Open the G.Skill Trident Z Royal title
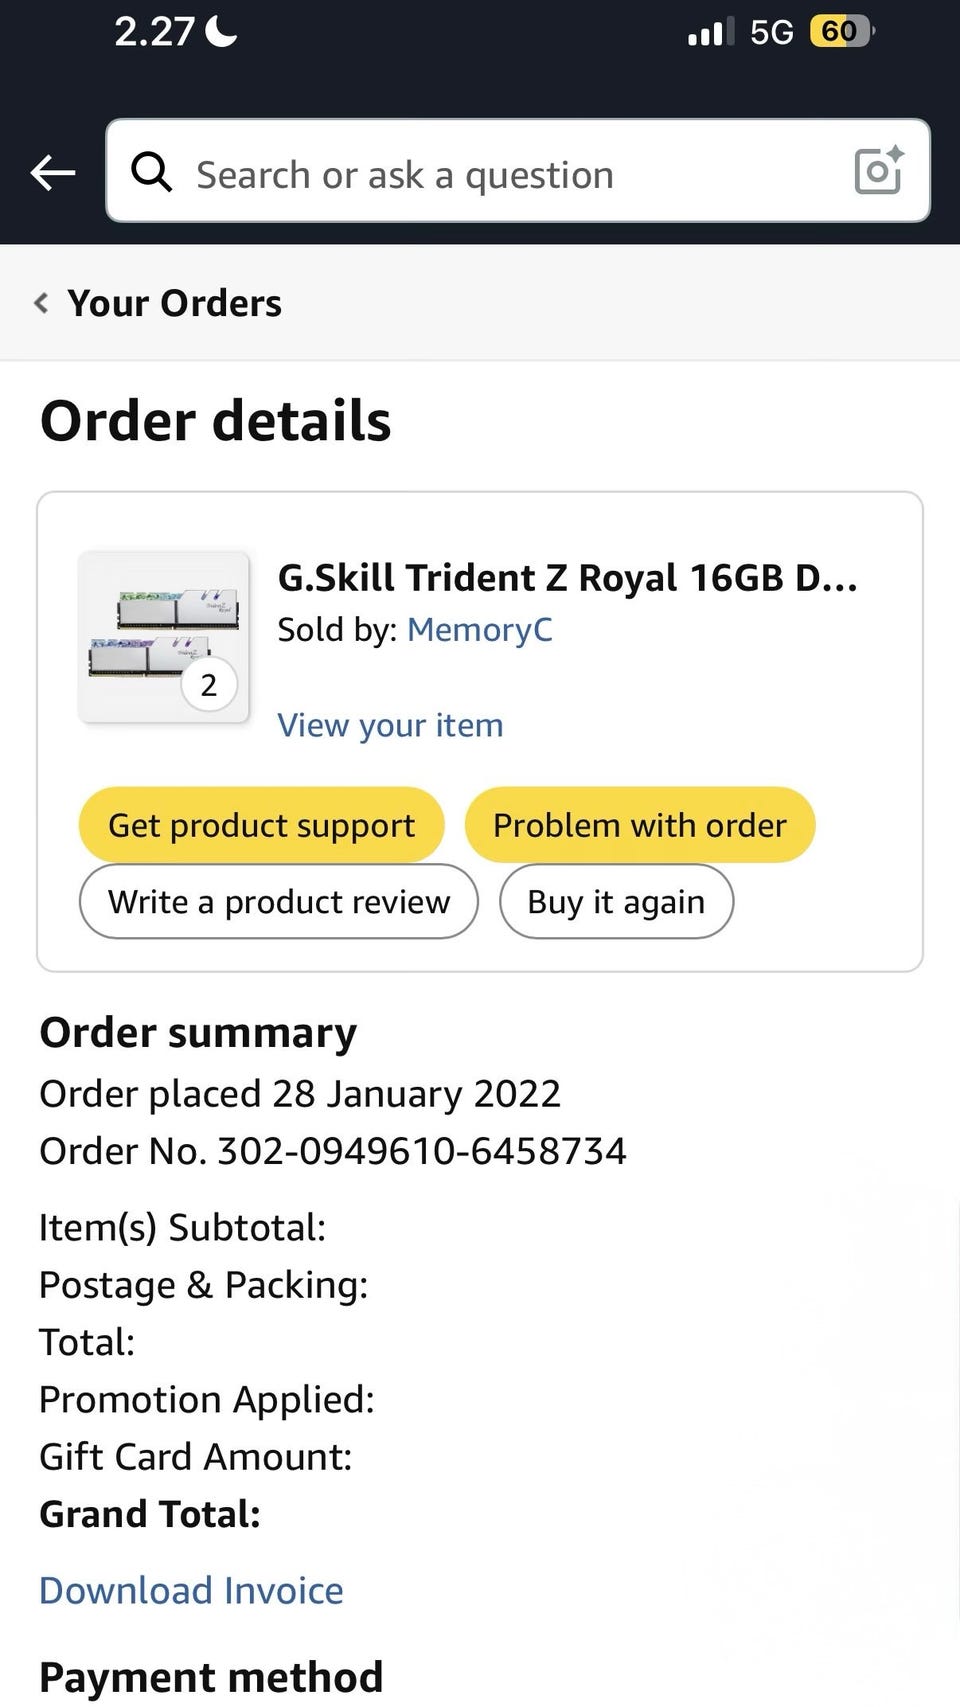Image resolution: width=960 pixels, height=1707 pixels. coord(567,578)
